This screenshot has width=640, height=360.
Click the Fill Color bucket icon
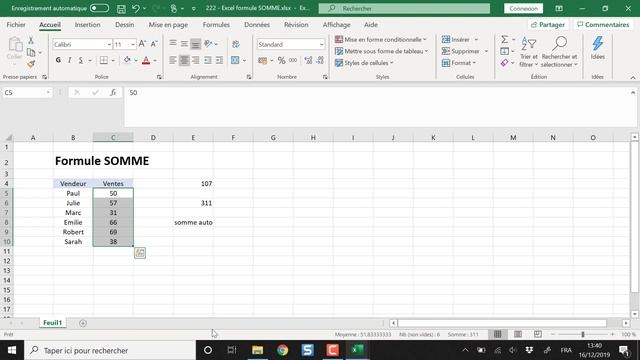point(127,60)
